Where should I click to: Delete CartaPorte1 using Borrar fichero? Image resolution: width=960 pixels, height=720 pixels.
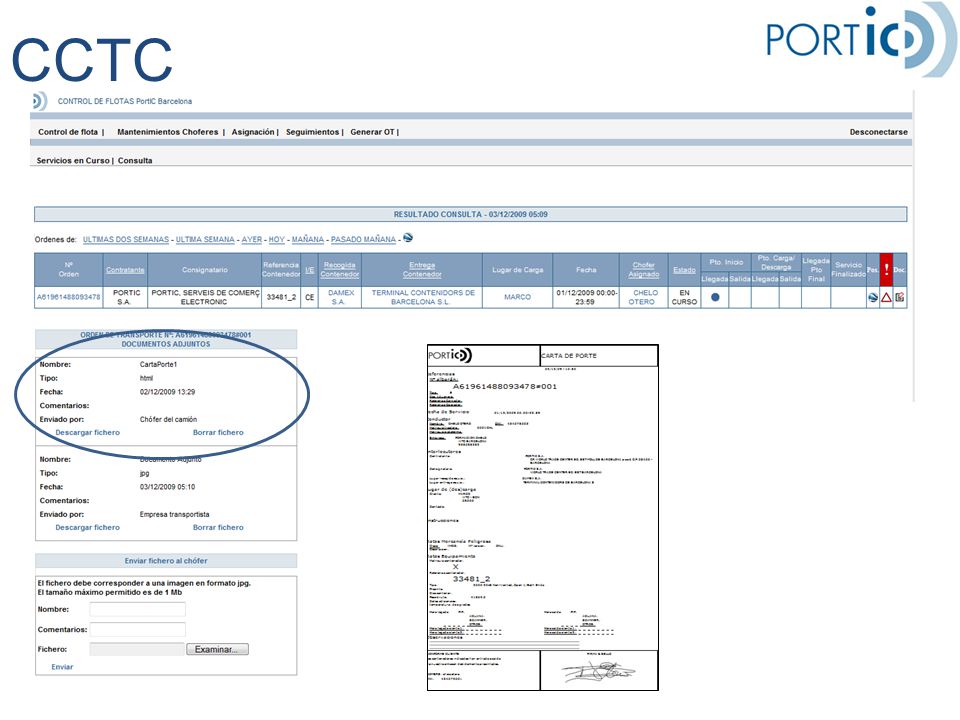[218, 432]
